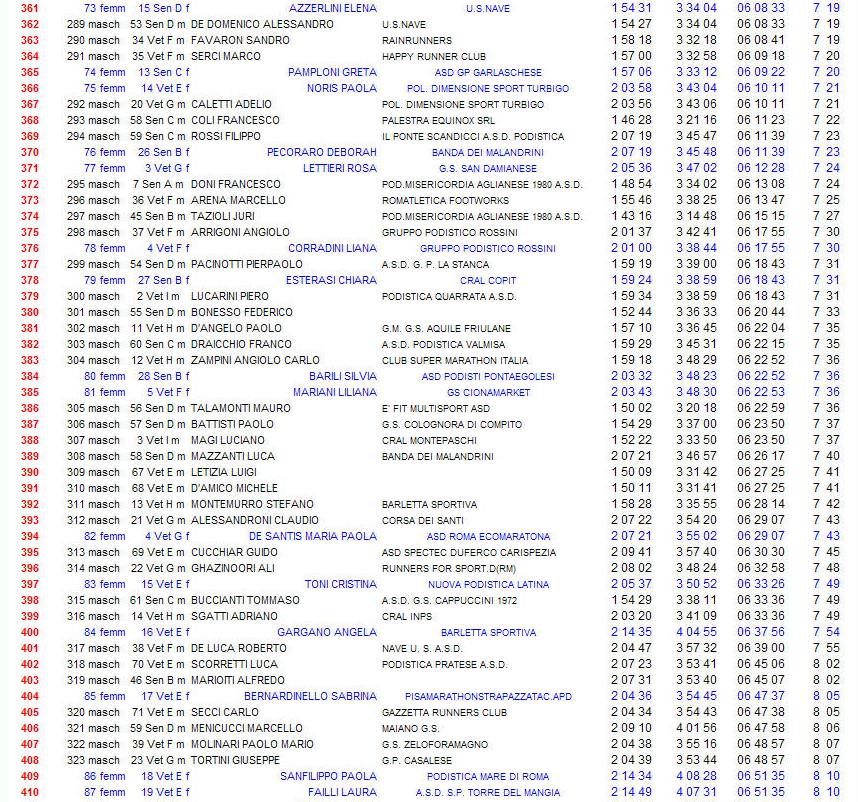Select the club G.M. G.S. AQUILE FRIULANE
858x802 pixels.
pos(446,329)
